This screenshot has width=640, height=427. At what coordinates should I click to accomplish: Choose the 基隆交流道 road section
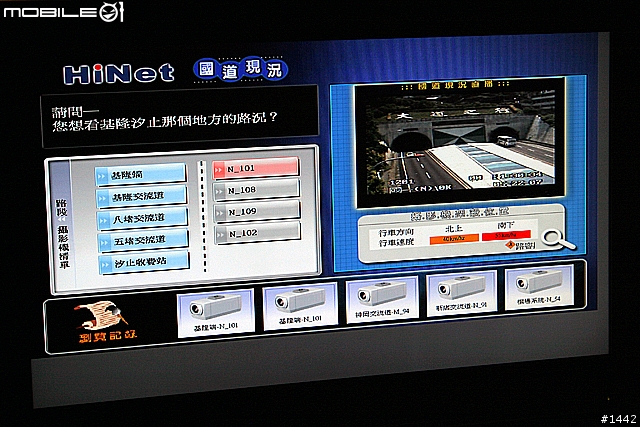tap(142, 196)
